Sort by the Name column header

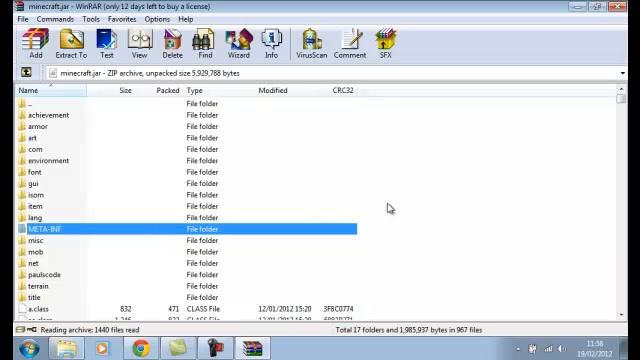[x=51, y=91]
